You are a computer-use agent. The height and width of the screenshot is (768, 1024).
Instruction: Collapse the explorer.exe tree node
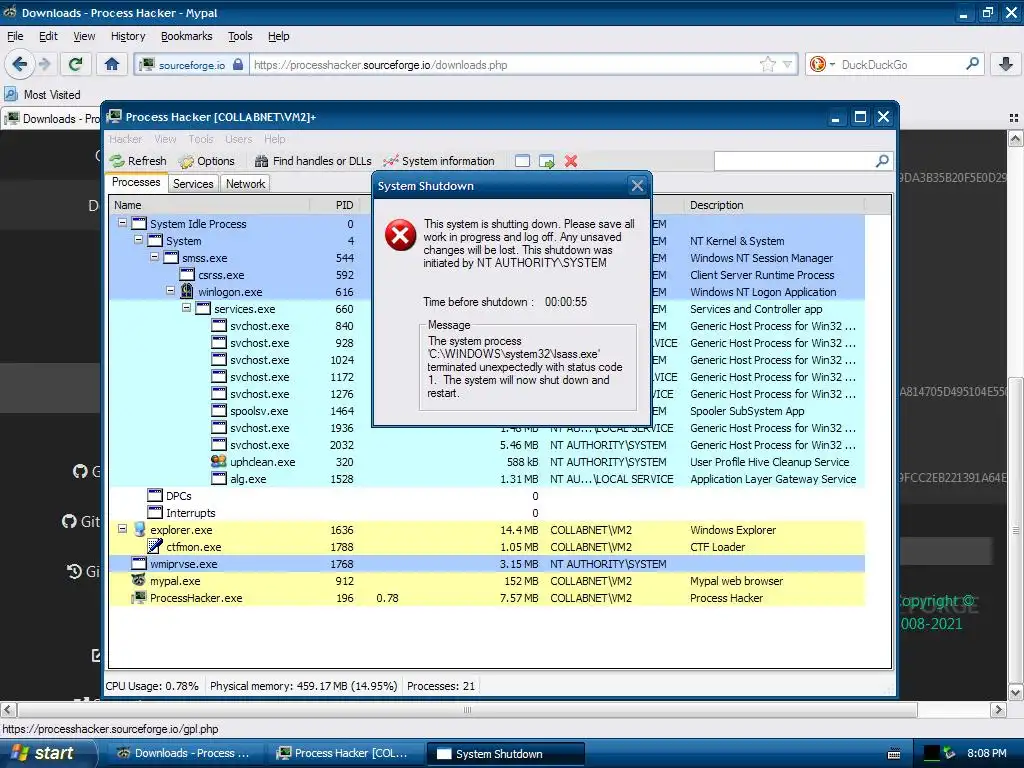tap(122, 529)
